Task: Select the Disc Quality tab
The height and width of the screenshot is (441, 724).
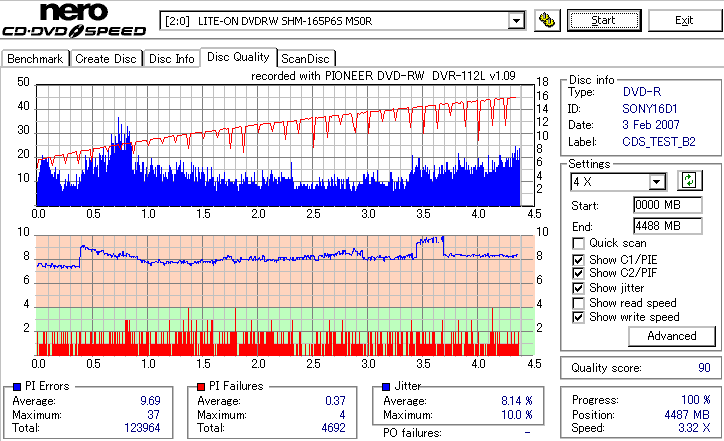Action: click(238, 57)
